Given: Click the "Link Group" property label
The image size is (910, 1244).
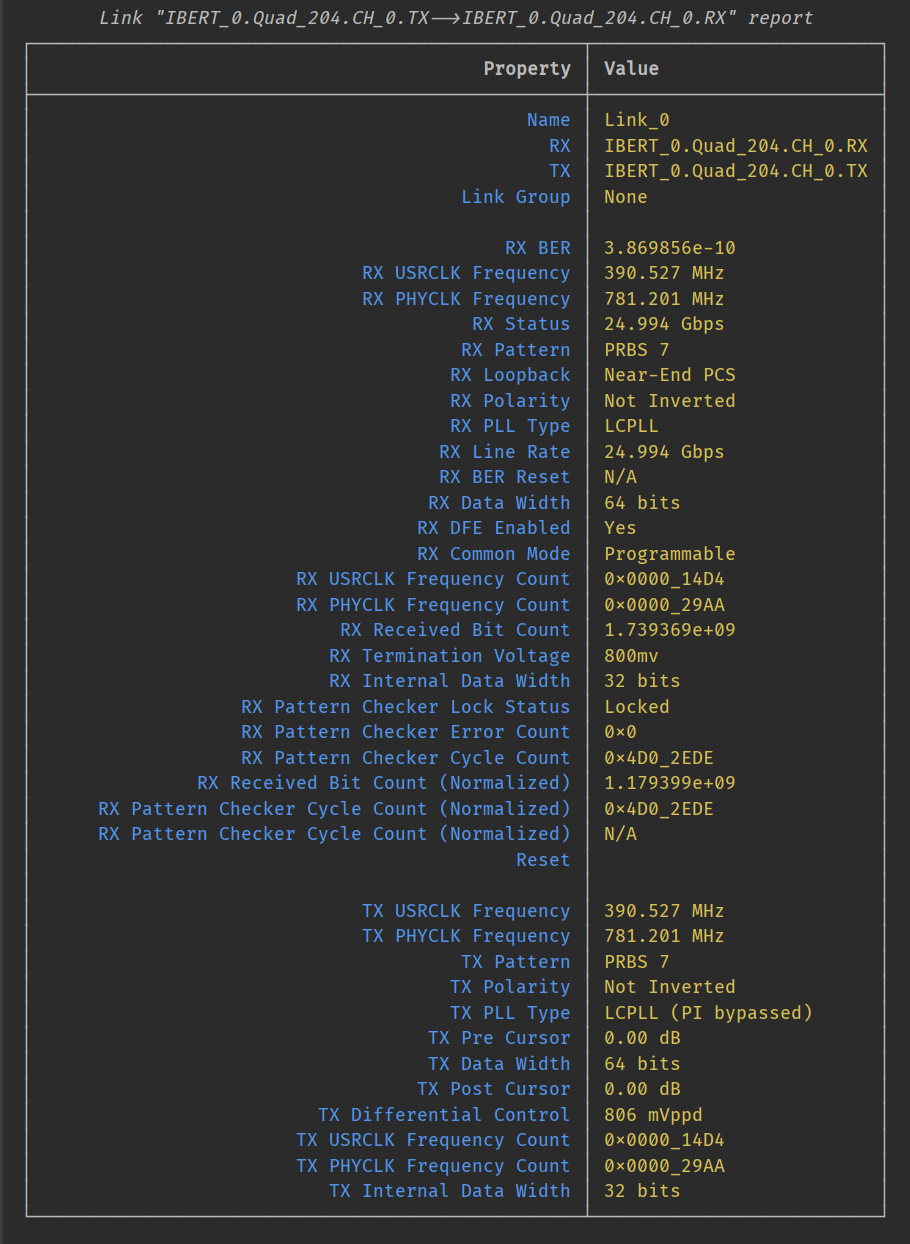Looking at the screenshot, I should (515, 197).
